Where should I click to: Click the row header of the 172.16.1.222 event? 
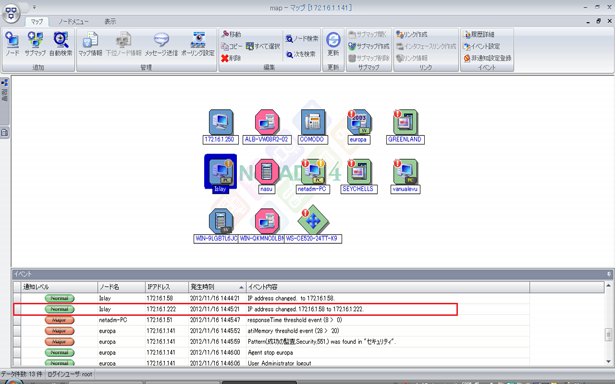(x=17, y=309)
